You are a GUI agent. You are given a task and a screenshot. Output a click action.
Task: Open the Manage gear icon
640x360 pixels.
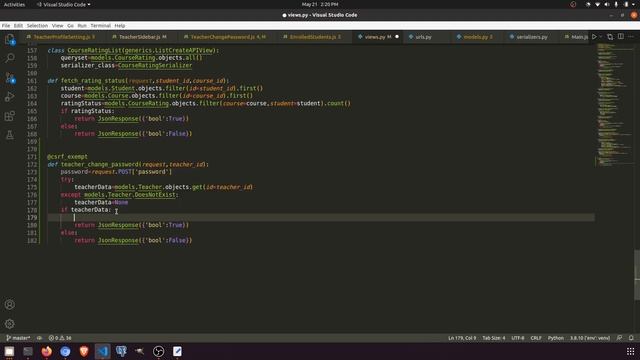coord(10,324)
